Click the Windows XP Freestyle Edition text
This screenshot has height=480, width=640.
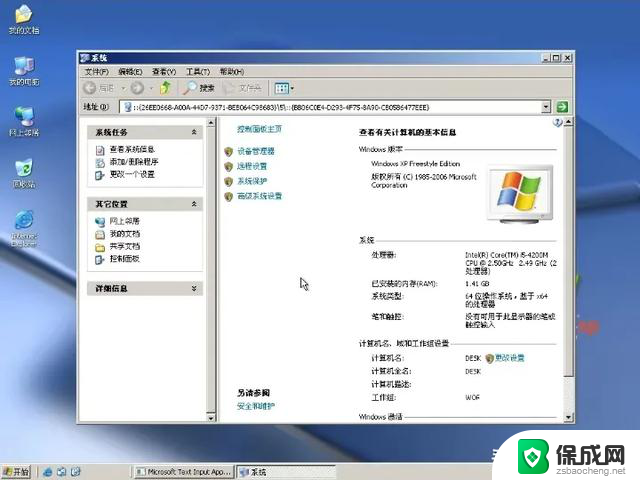click(416, 164)
